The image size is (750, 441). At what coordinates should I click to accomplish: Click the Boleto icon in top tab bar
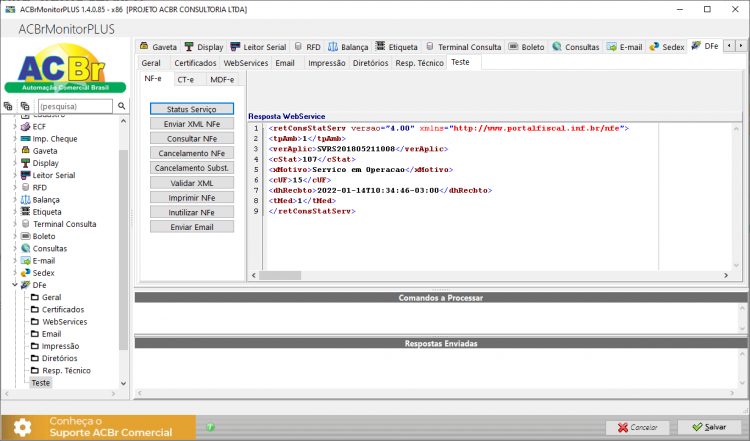[x=513, y=46]
